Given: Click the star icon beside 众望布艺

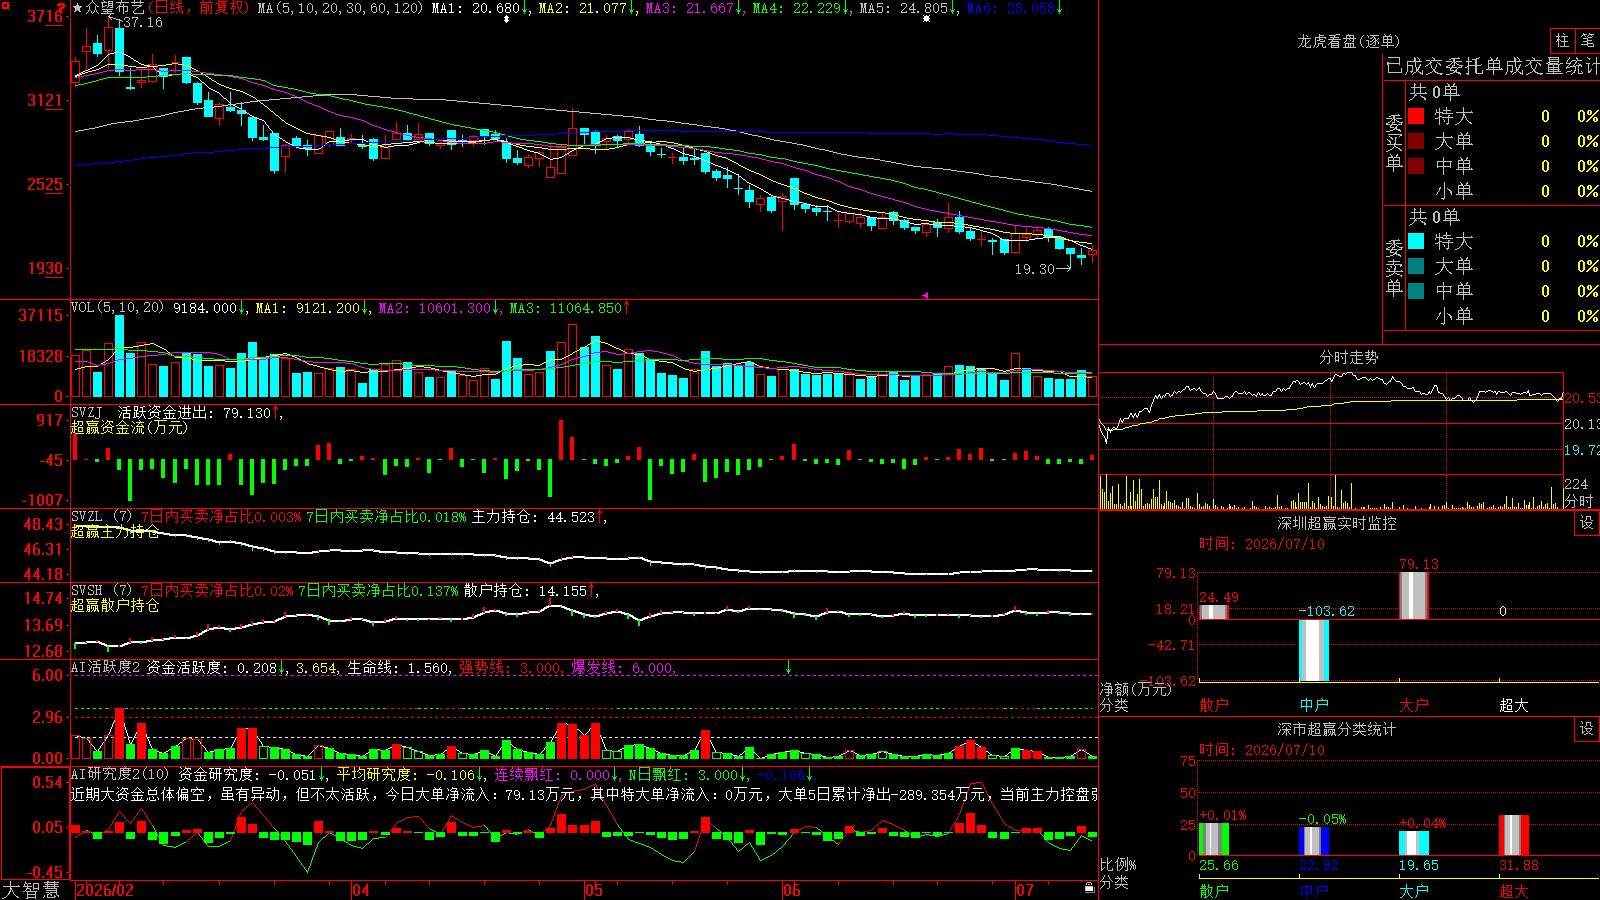Looking at the screenshot, I should (x=78, y=8).
